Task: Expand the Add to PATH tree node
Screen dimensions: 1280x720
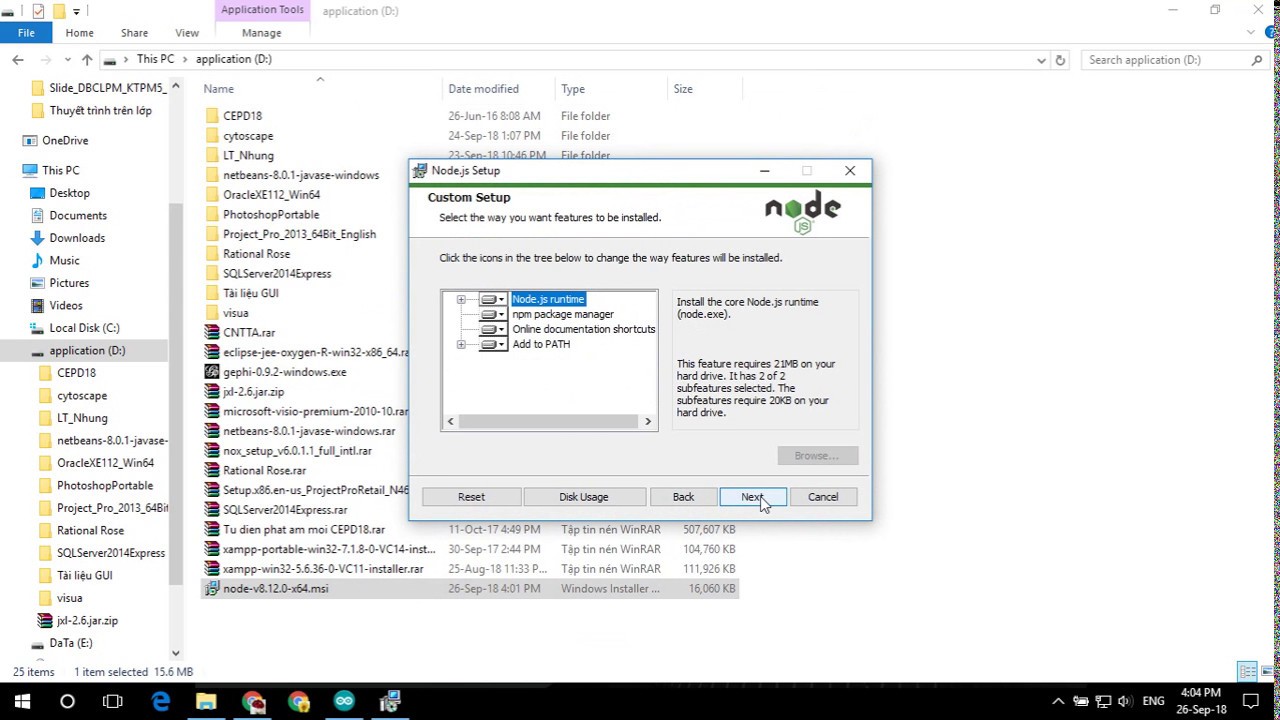Action: click(461, 344)
